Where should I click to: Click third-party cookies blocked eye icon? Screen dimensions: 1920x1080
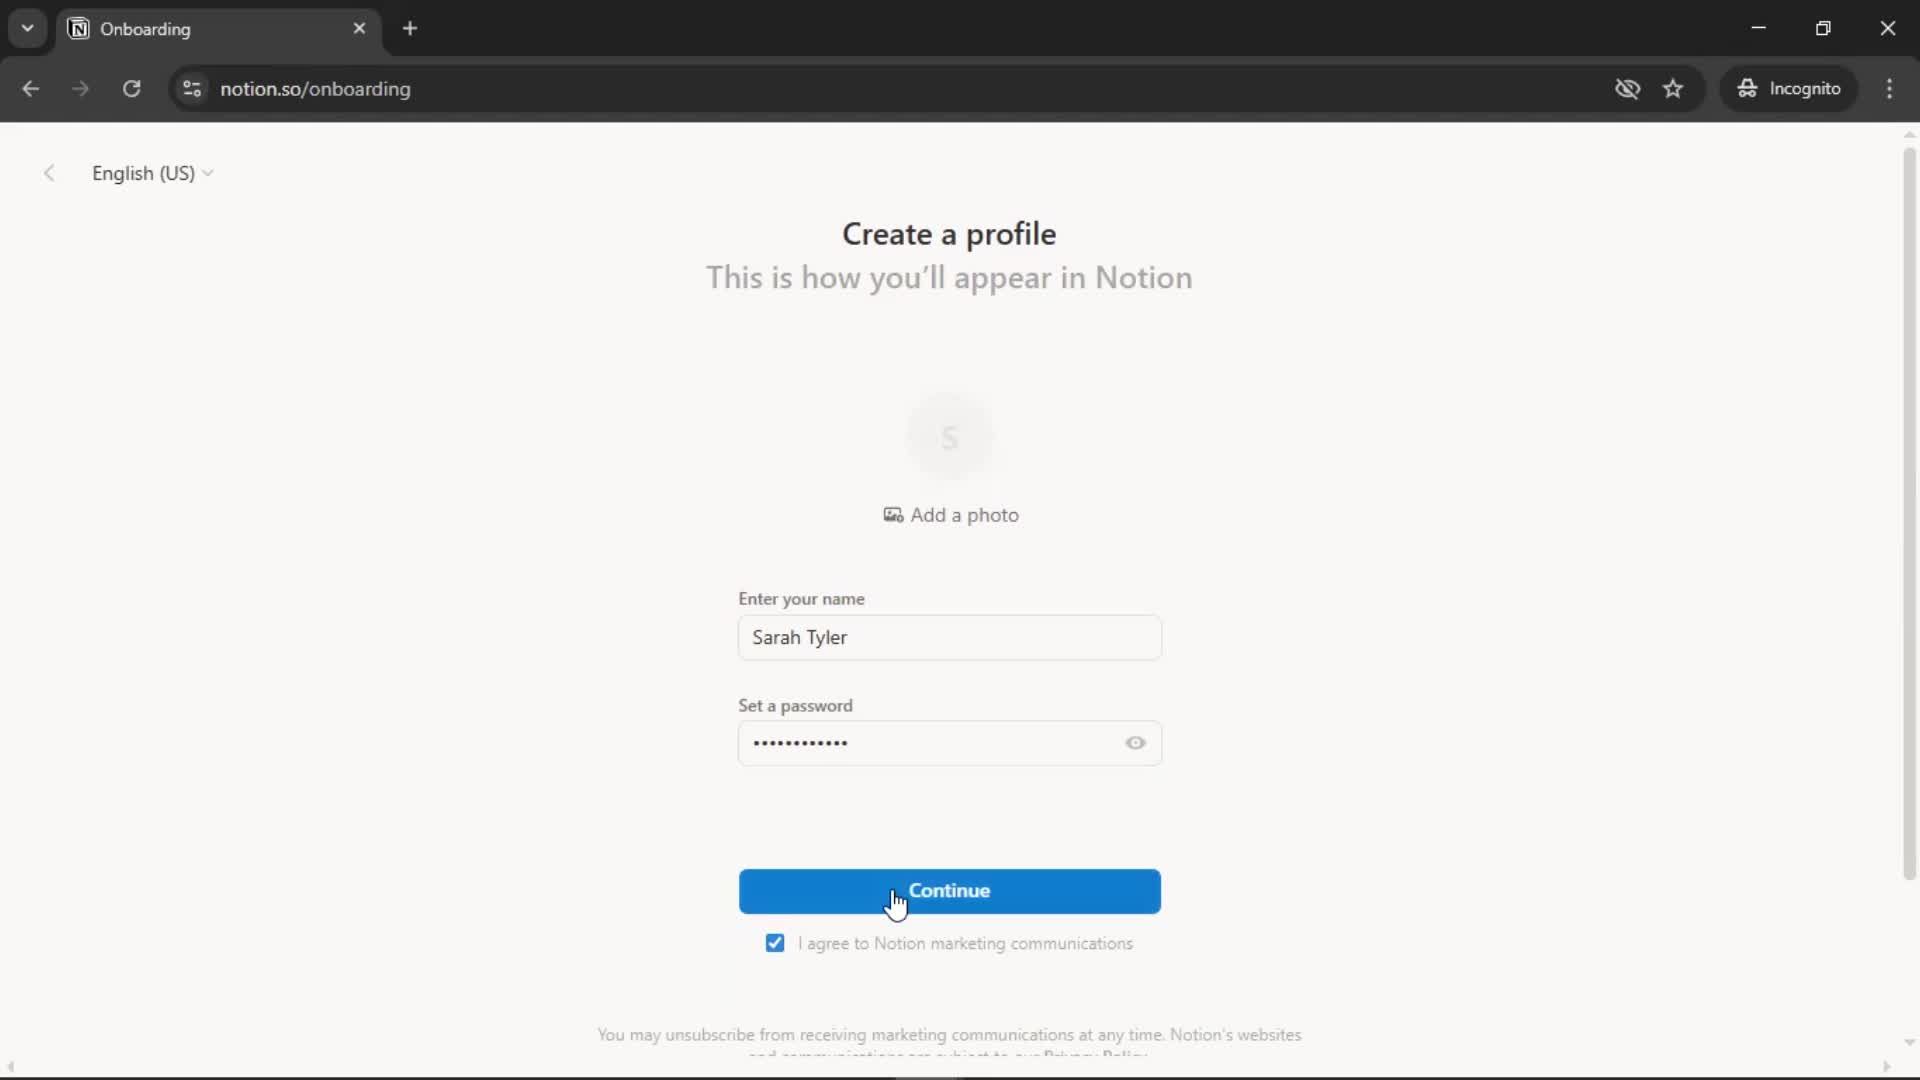(1627, 89)
